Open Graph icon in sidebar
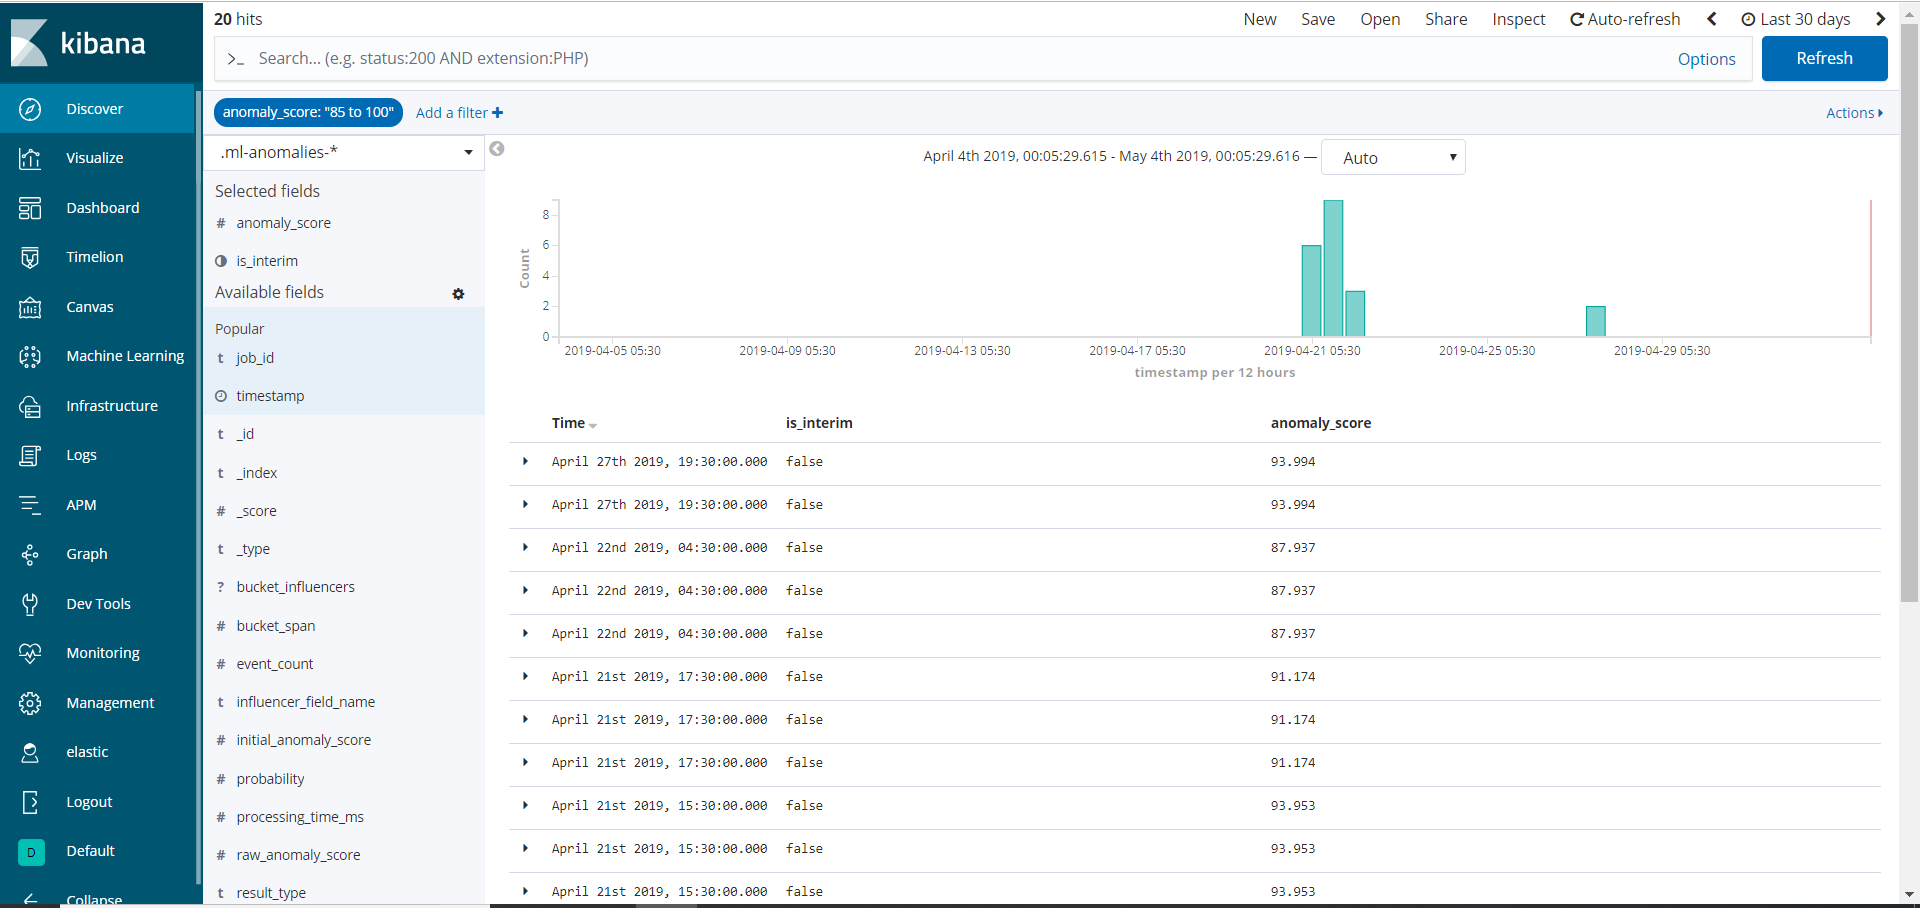 [x=30, y=554]
